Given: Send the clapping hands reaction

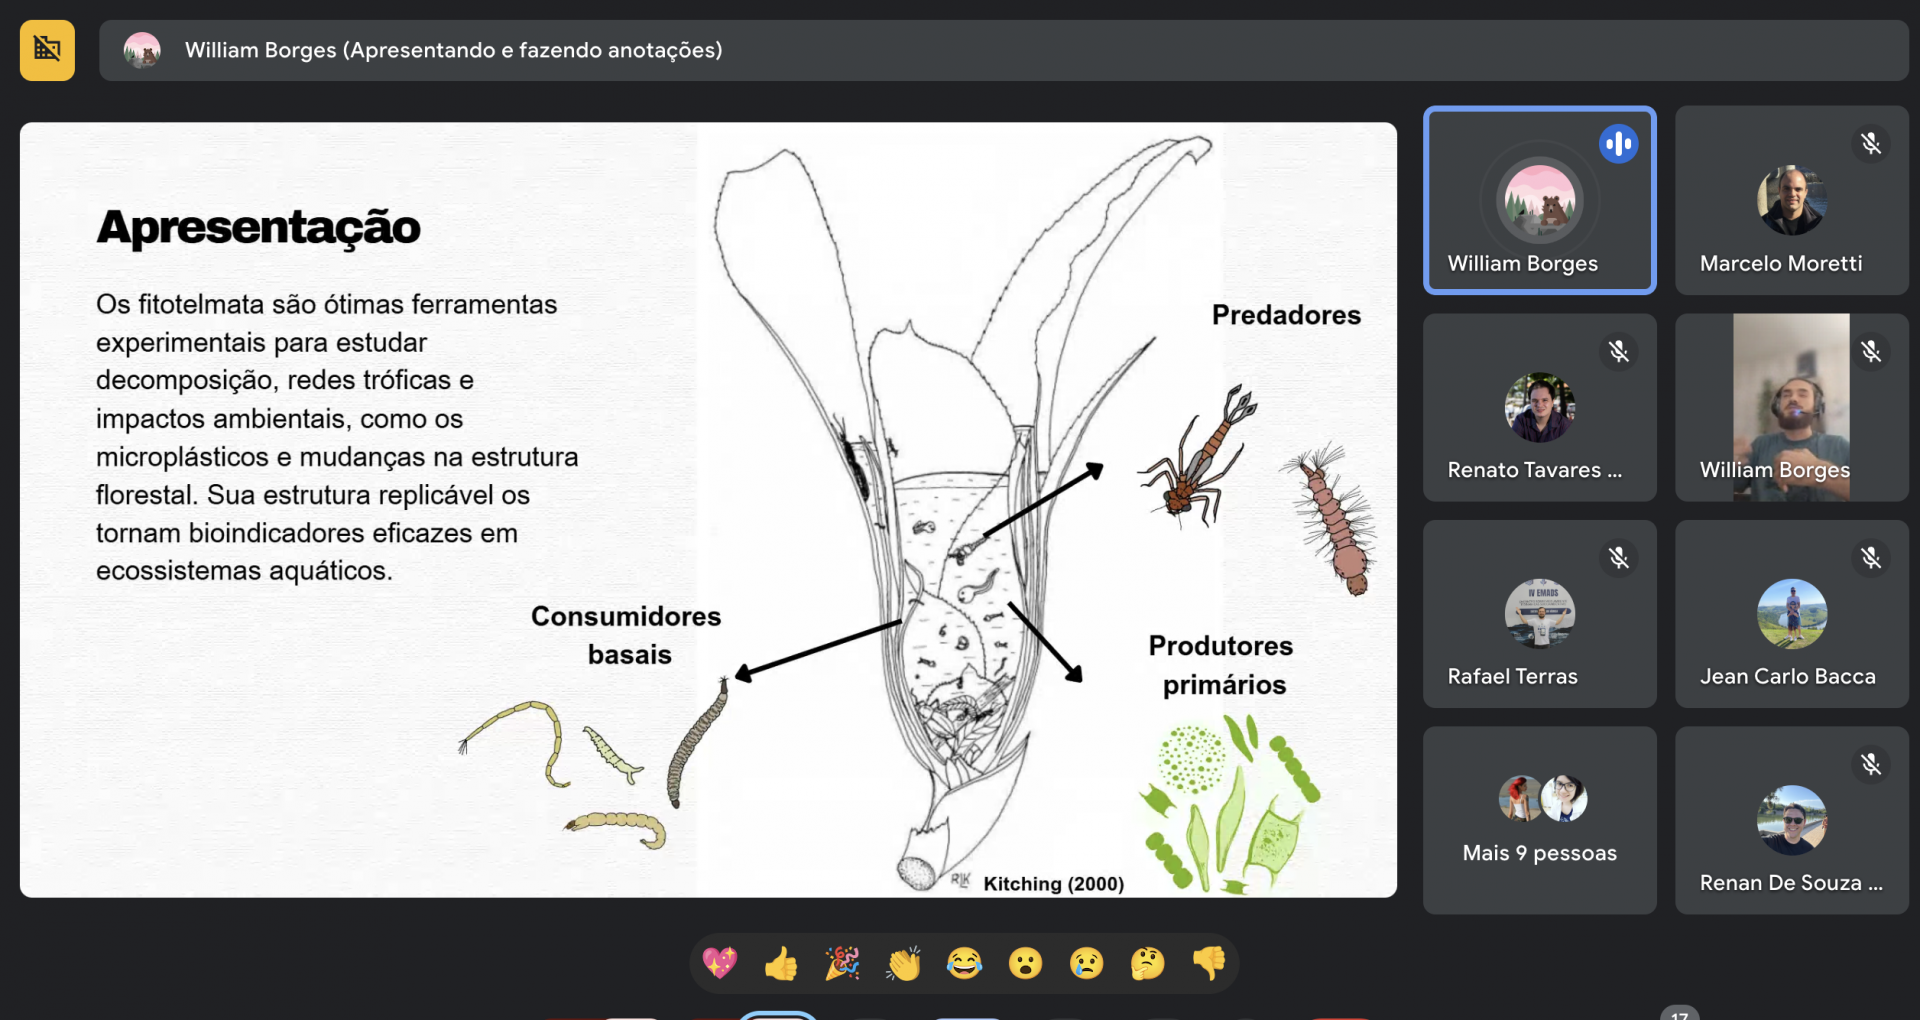Looking at the screenshot, I should 903,963.
